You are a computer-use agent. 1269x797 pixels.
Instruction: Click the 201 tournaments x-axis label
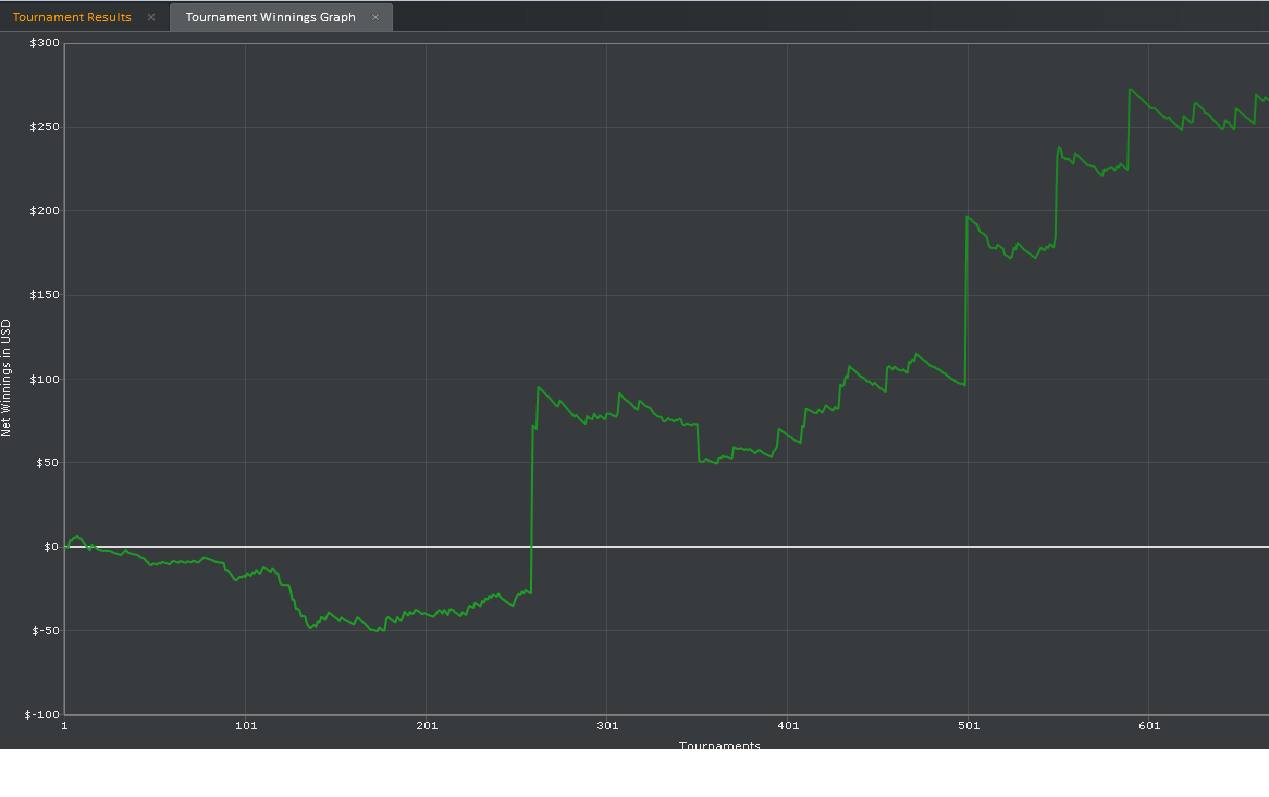(x=426, y=725)
